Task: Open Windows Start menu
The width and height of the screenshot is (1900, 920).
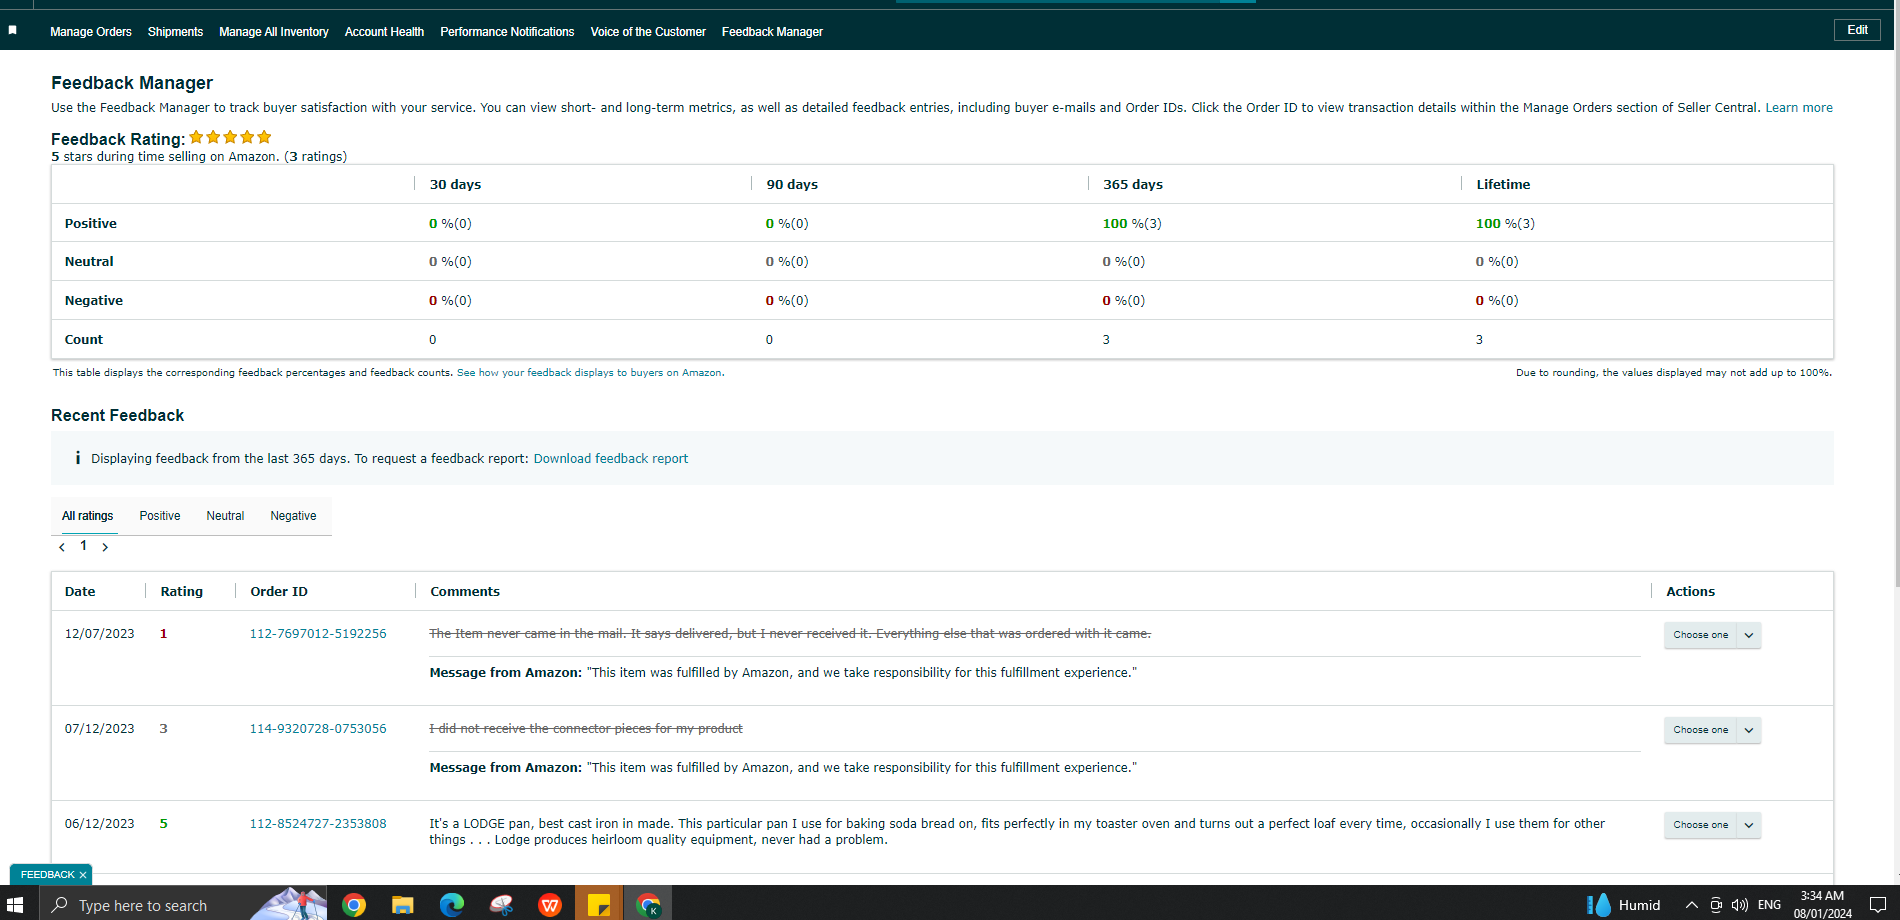Action: [x=14, y=905]
